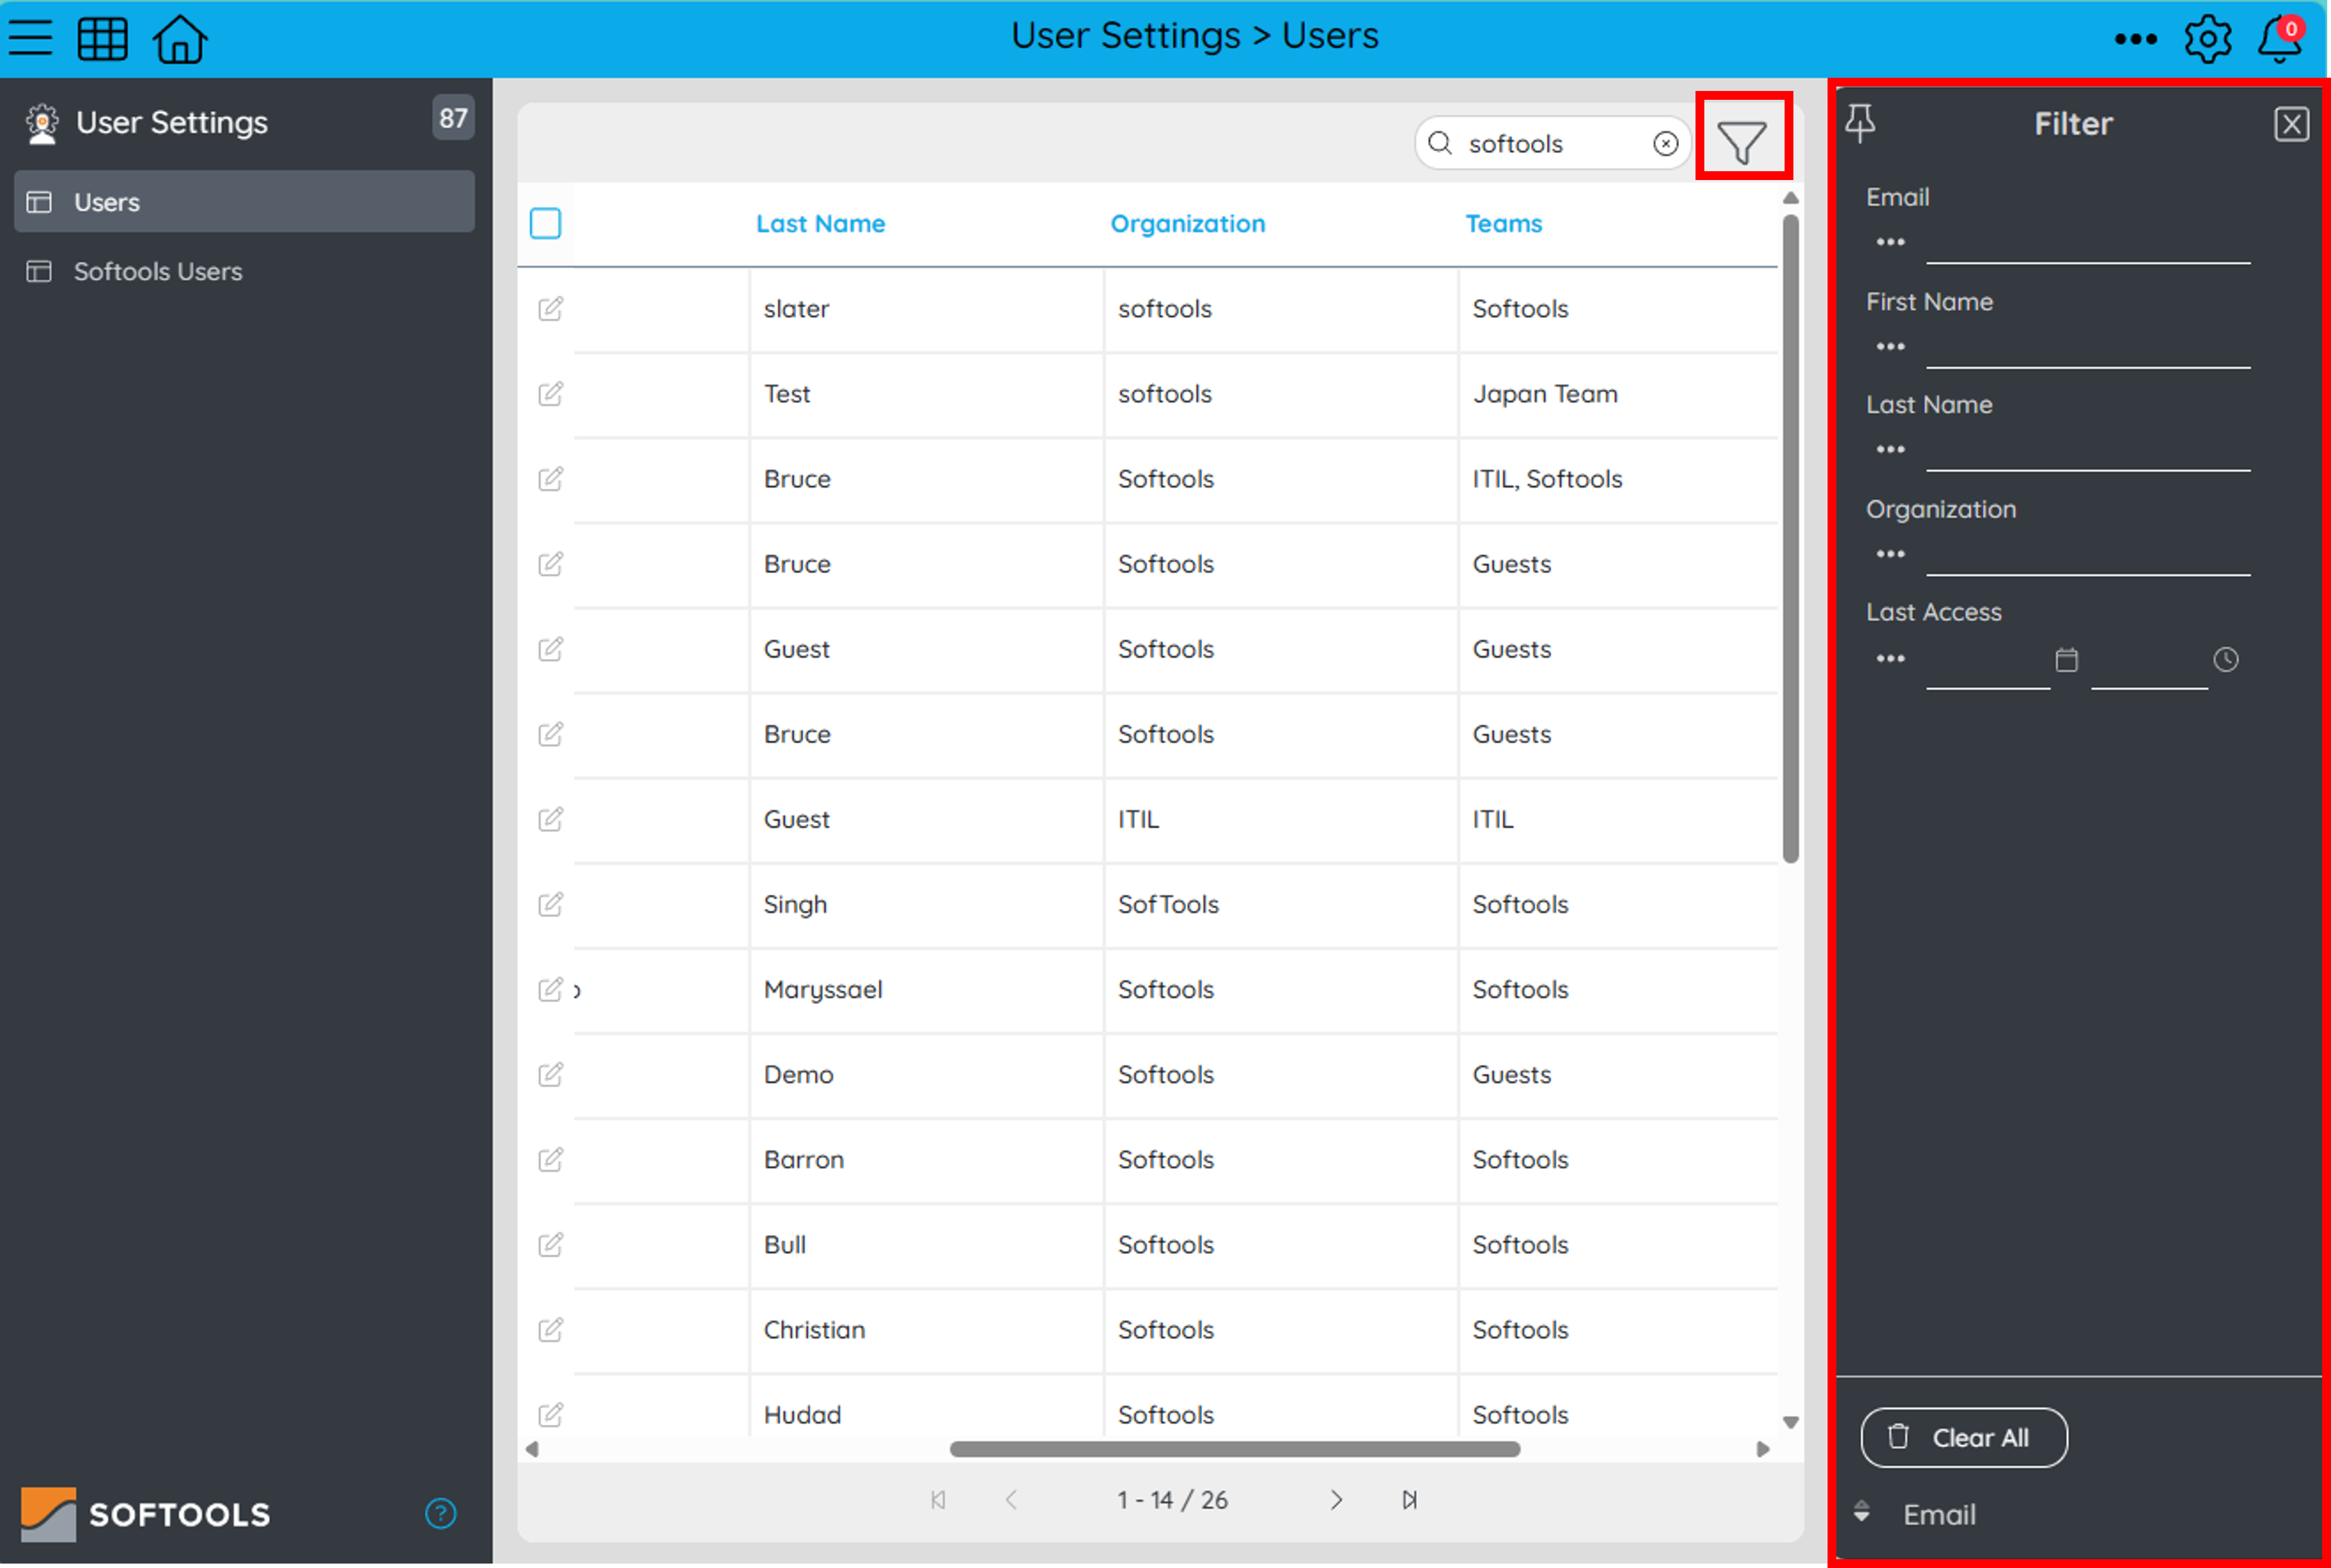Focus the Last Name filter input
Screen dimensions: 2331x1568
(x=2088, y=451)
